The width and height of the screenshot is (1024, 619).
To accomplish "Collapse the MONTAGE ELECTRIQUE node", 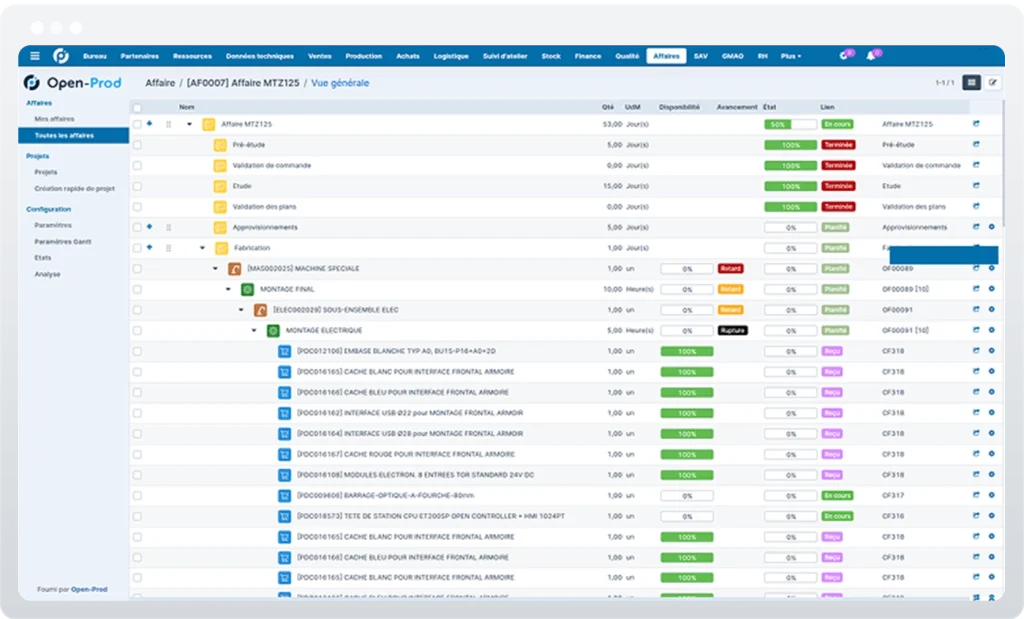I will point(253,330).
